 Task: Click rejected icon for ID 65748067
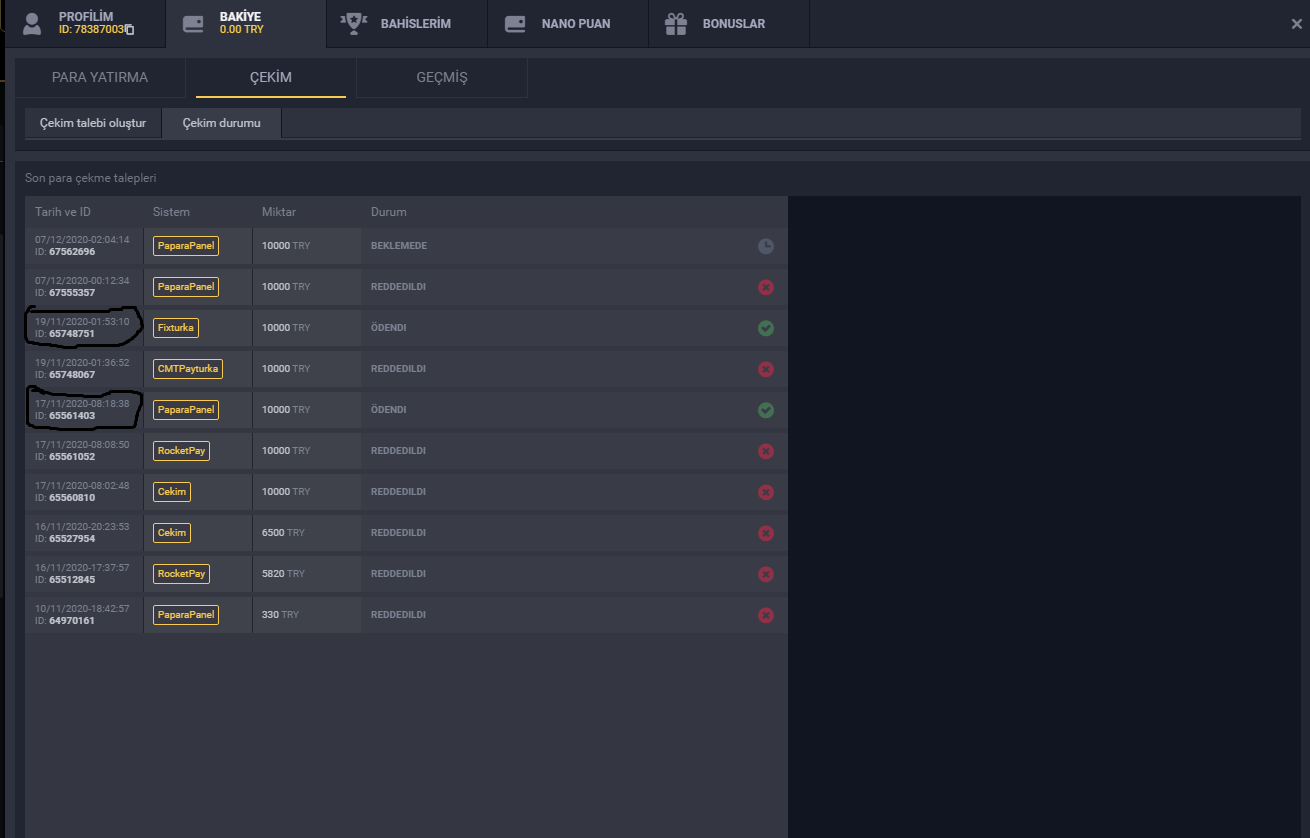click(x=766, y=369)
